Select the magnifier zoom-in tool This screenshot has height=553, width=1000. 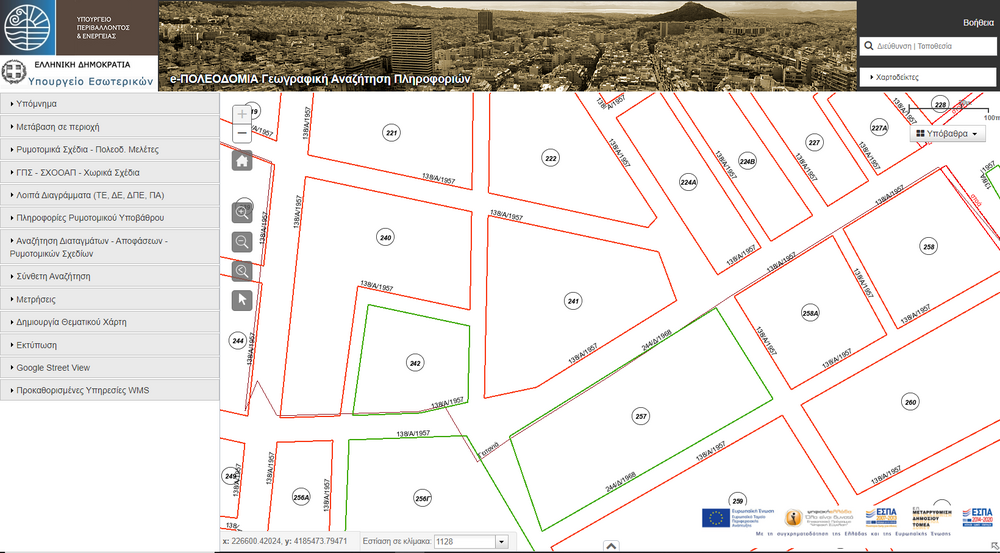click(x=242, y=212)
